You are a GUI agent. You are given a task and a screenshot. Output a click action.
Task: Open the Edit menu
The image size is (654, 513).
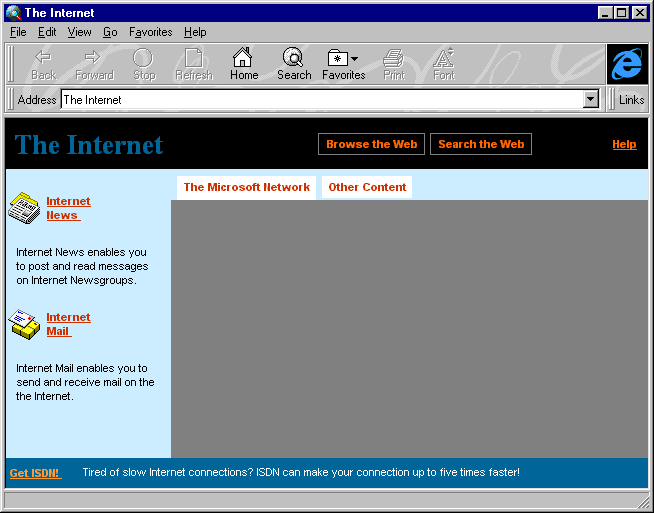click(47, 32)
